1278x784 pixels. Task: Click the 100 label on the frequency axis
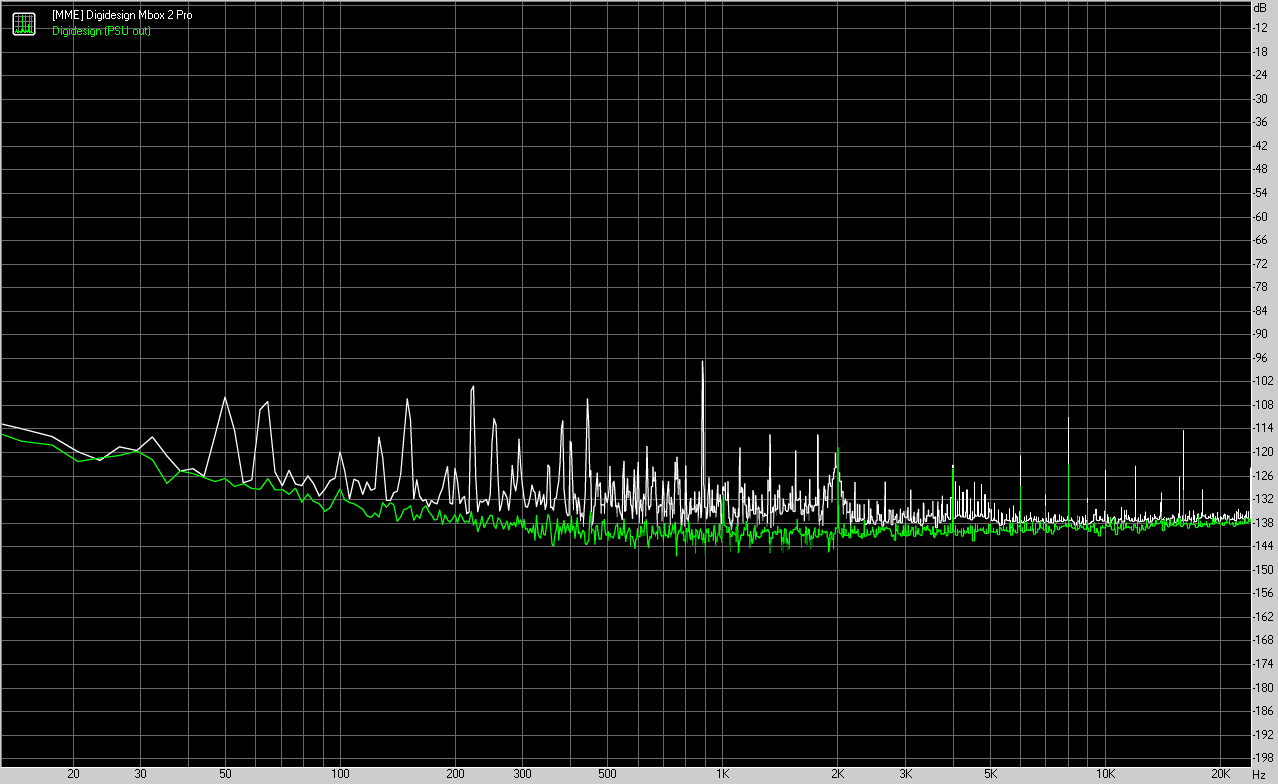(340, 775)
